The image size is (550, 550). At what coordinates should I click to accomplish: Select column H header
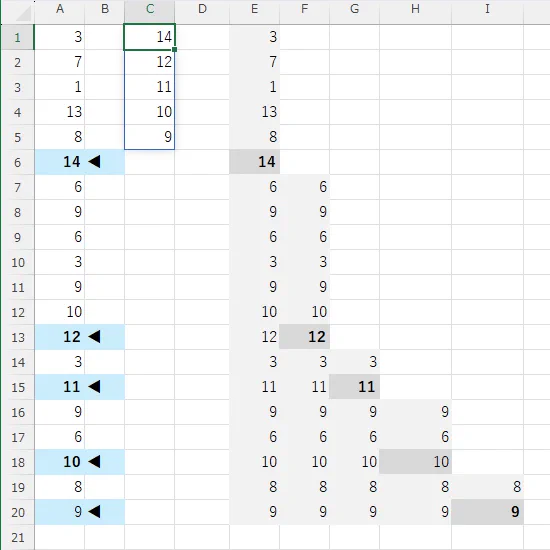tap(415, 9)
